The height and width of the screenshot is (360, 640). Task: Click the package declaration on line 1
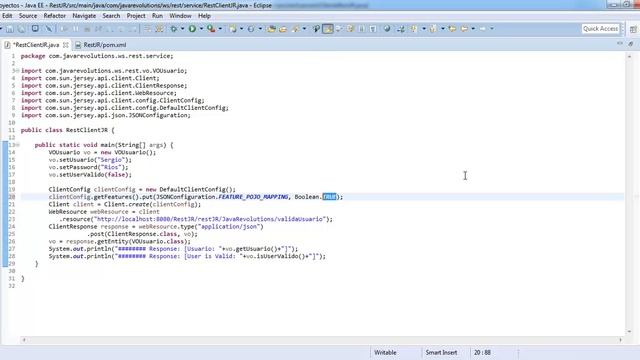97,56
